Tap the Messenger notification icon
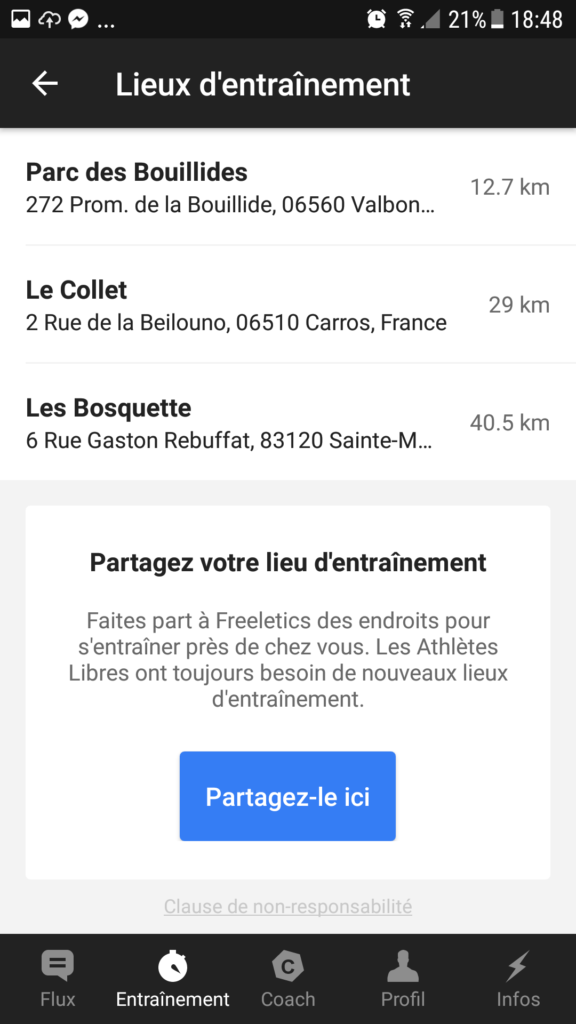 [78, 19]
